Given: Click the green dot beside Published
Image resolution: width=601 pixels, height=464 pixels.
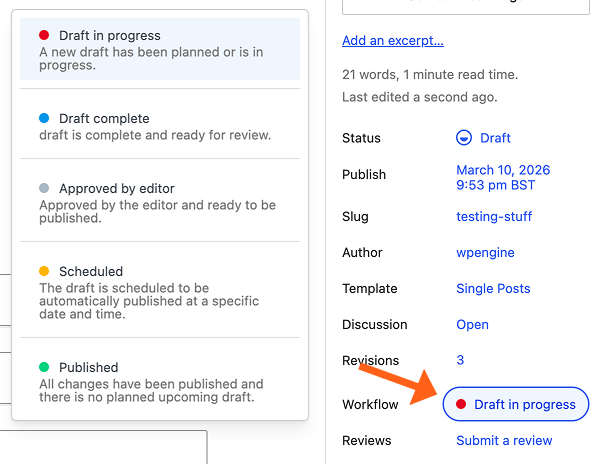Looking at the screenshot, I should coord(44,367).
